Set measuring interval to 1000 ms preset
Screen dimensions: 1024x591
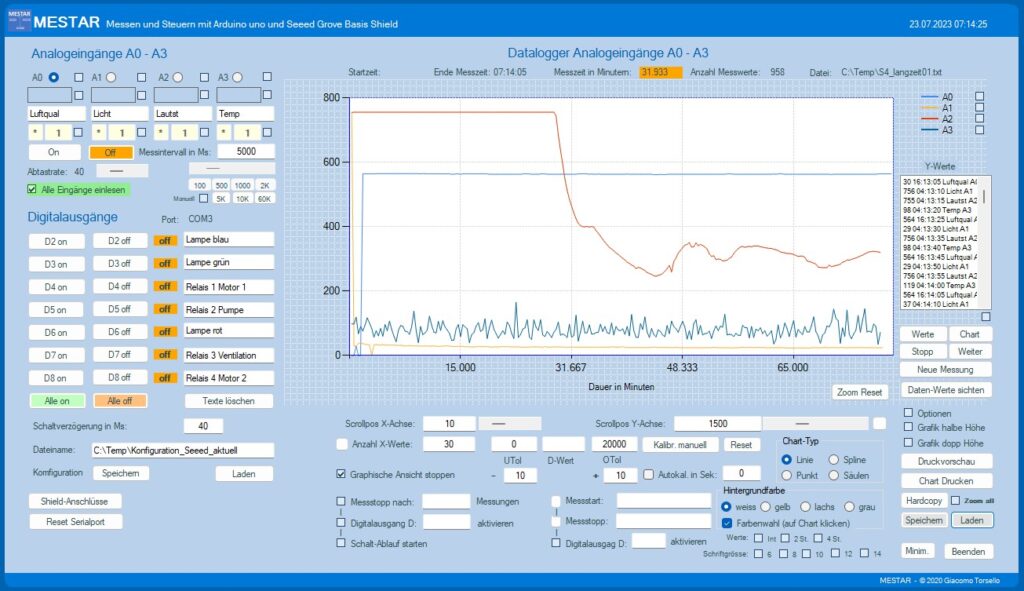point(241,185)
